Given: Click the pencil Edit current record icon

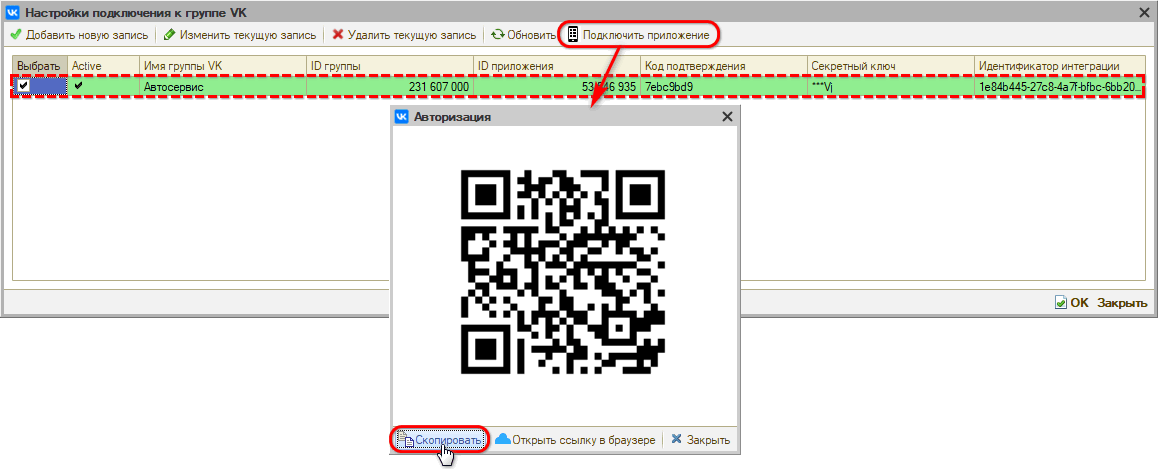Looking at the screenshot, I should click(x=169, y=35).
